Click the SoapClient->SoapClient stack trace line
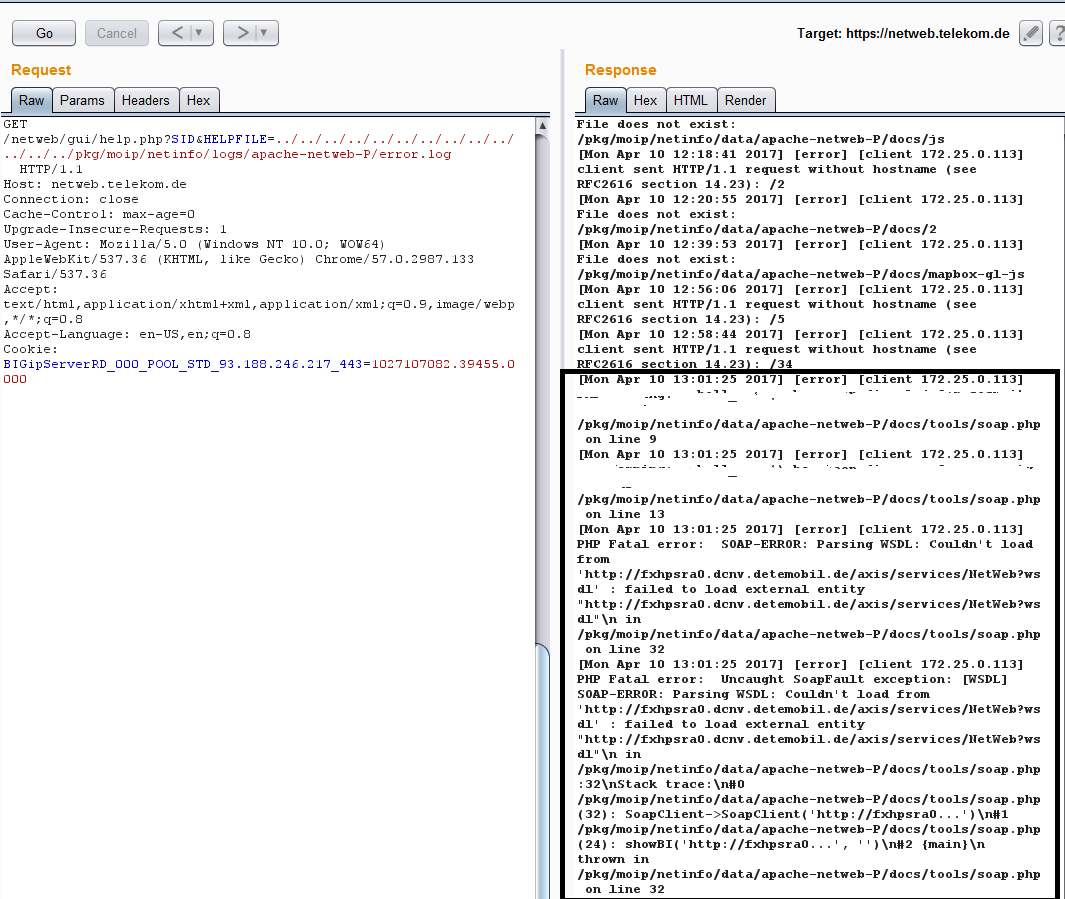This screenshot has height=899, width=1065. click(x=793, y=814)
